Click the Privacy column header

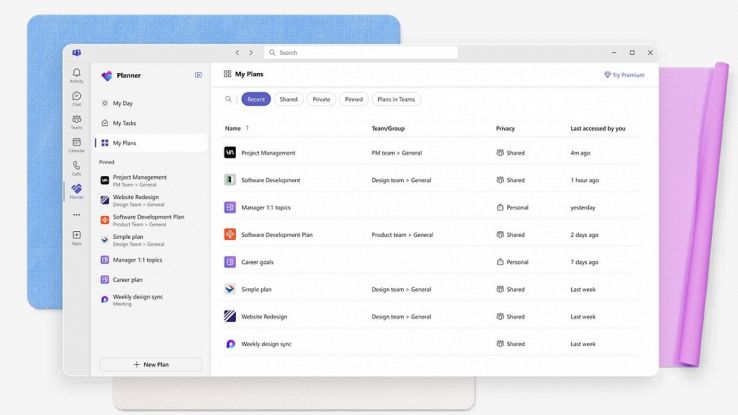coord(505,128)
